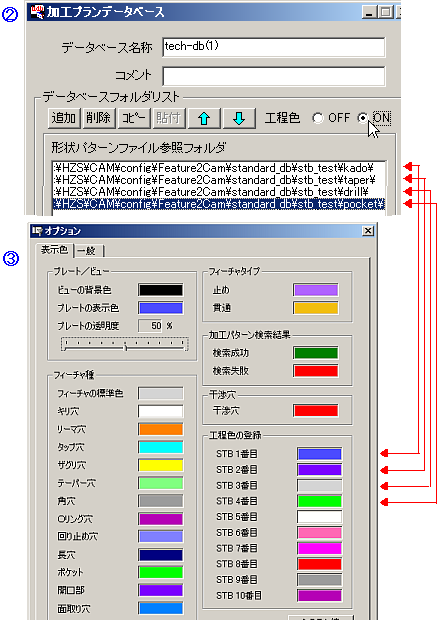Open フィーチャの標準色 color swatch
Image resolution: width=444 pixels, height=620 pixels.
tap(161, 393)
